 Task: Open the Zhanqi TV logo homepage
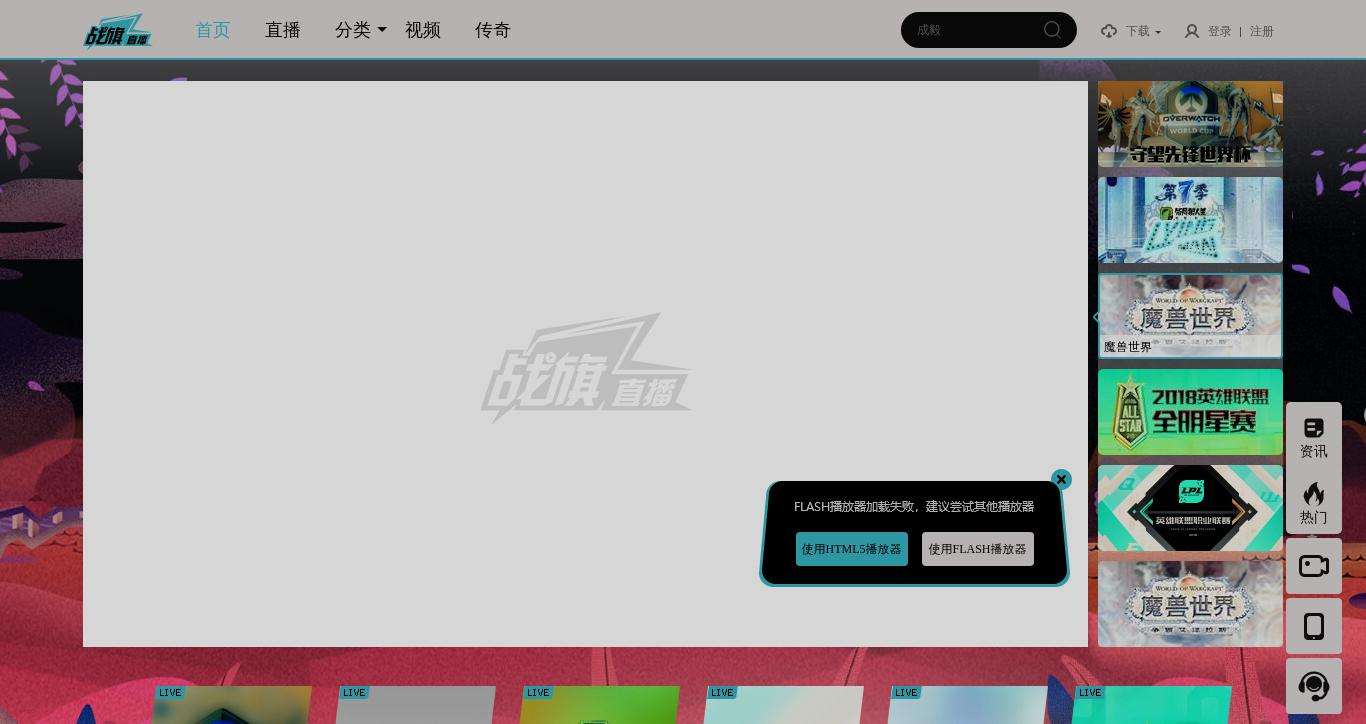(x=118, y=31)
